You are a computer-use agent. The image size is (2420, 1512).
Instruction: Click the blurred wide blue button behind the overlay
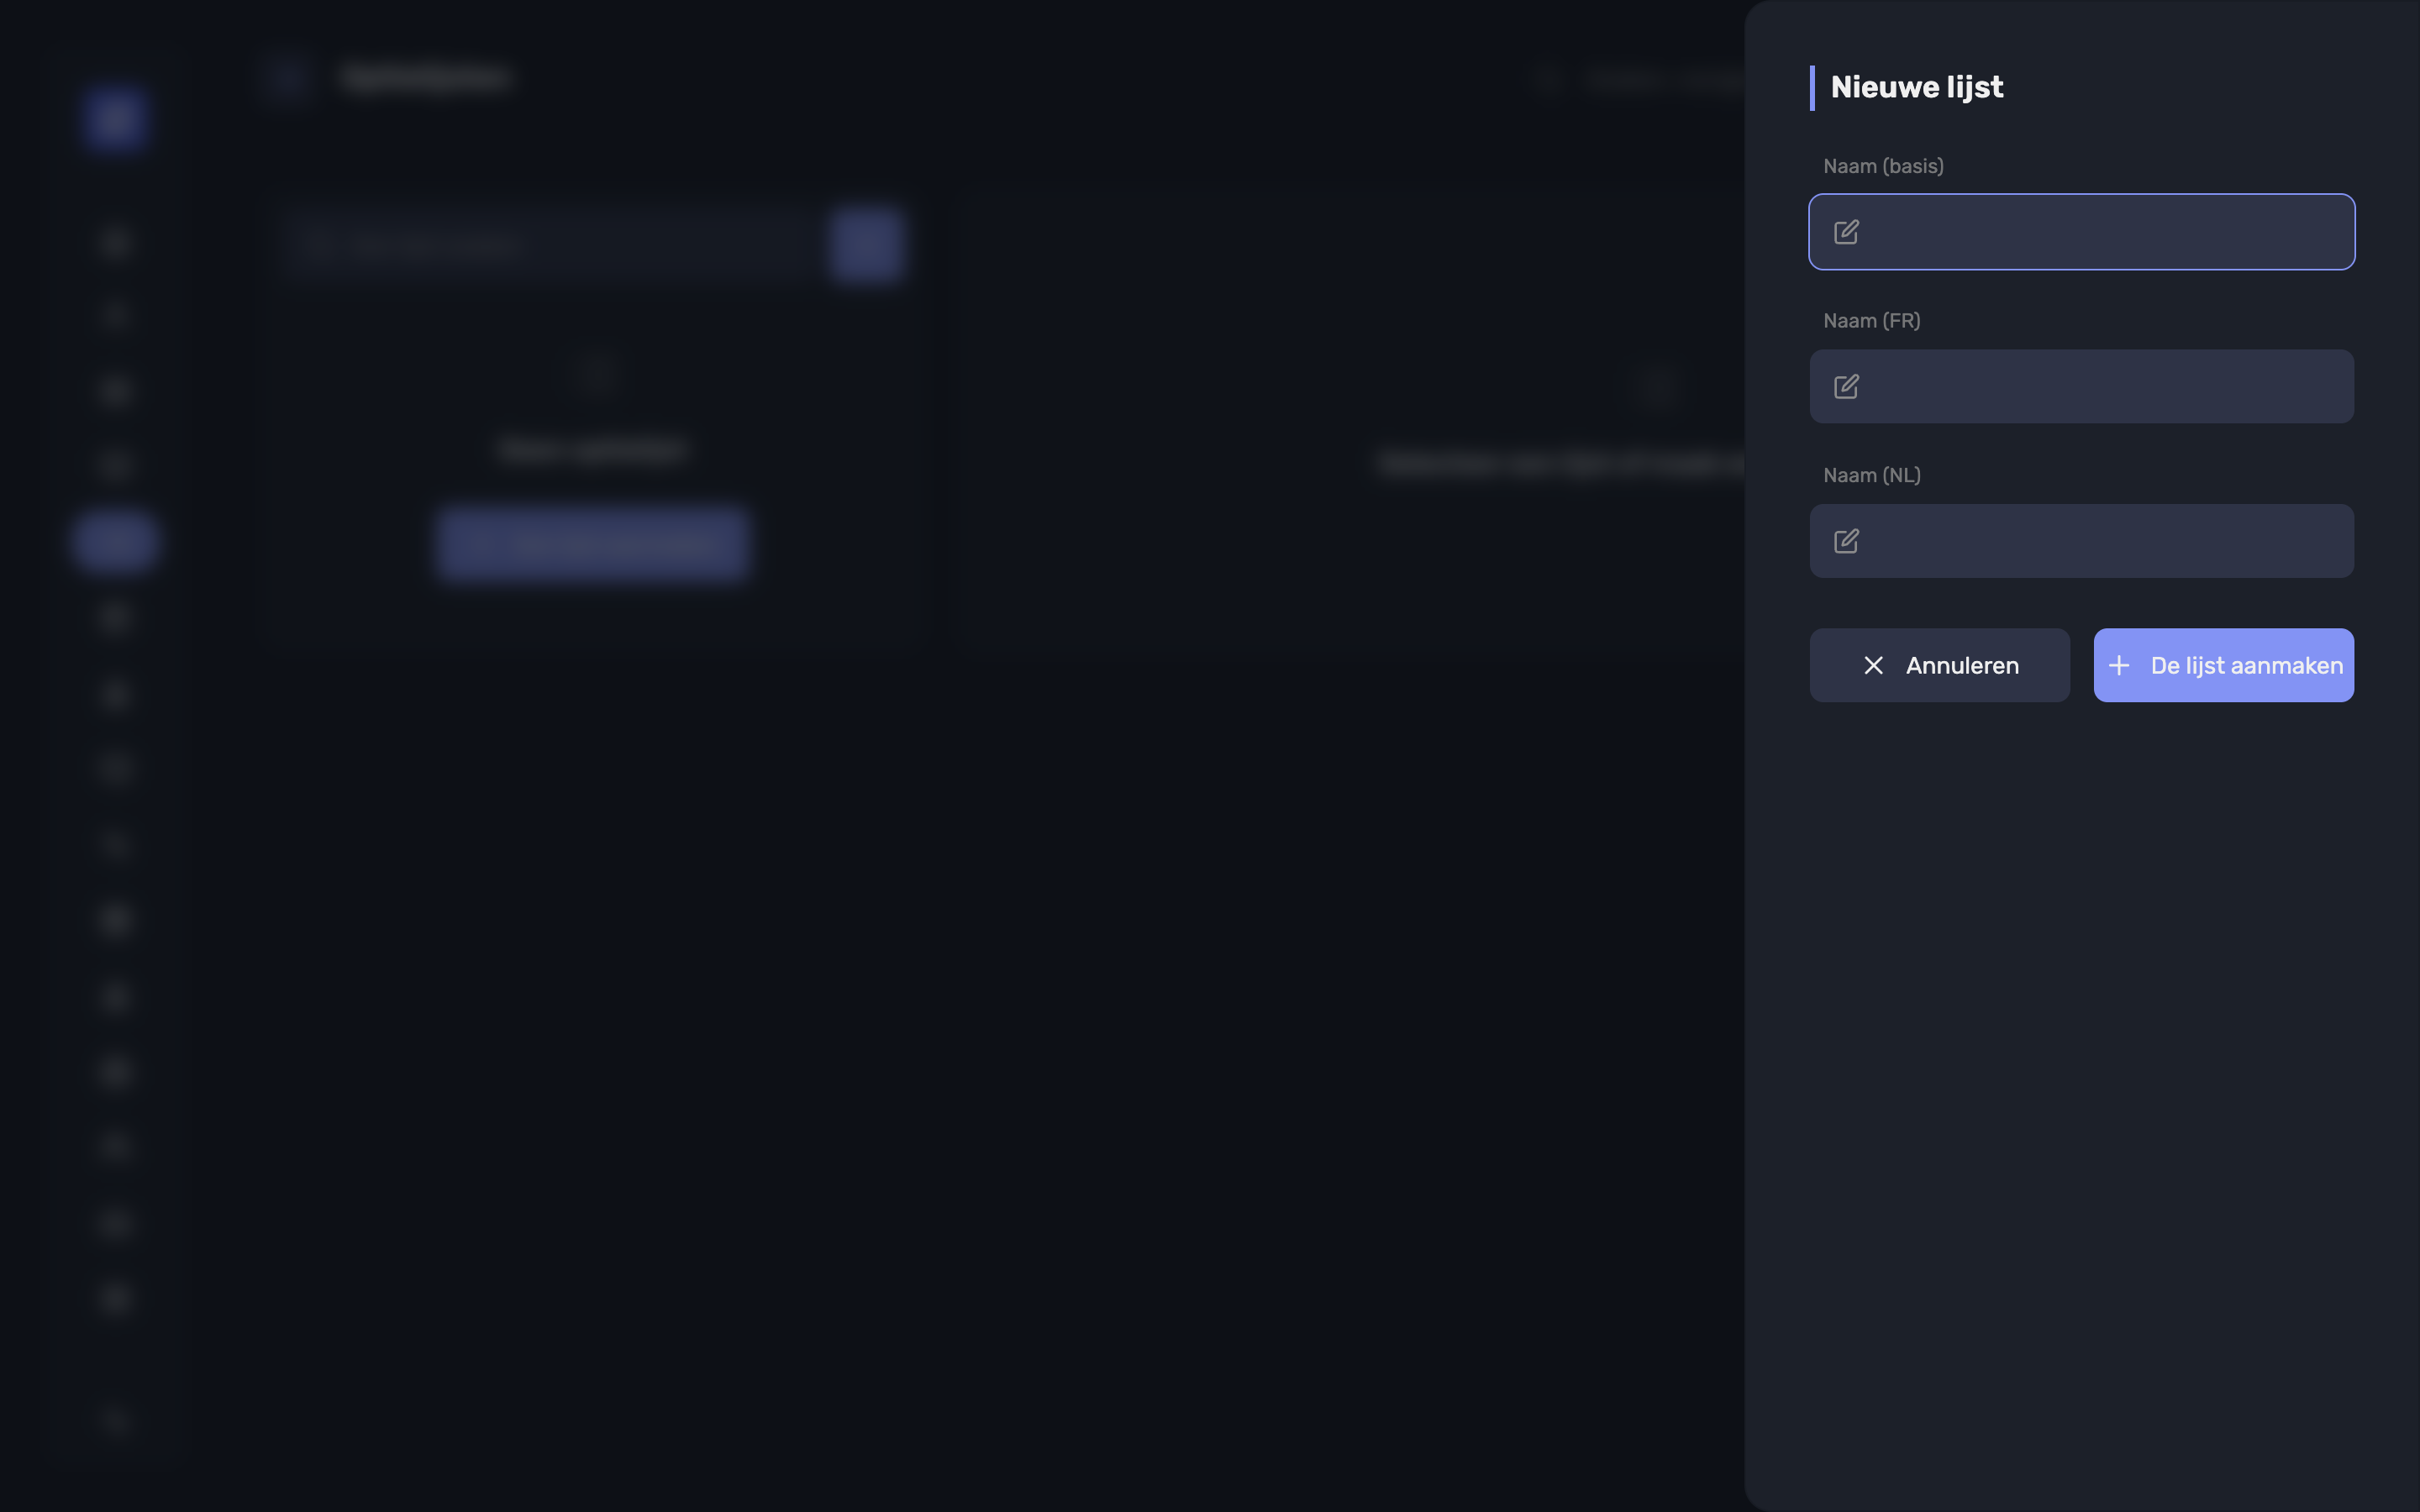pyautogui.click(x=592, y=543)
